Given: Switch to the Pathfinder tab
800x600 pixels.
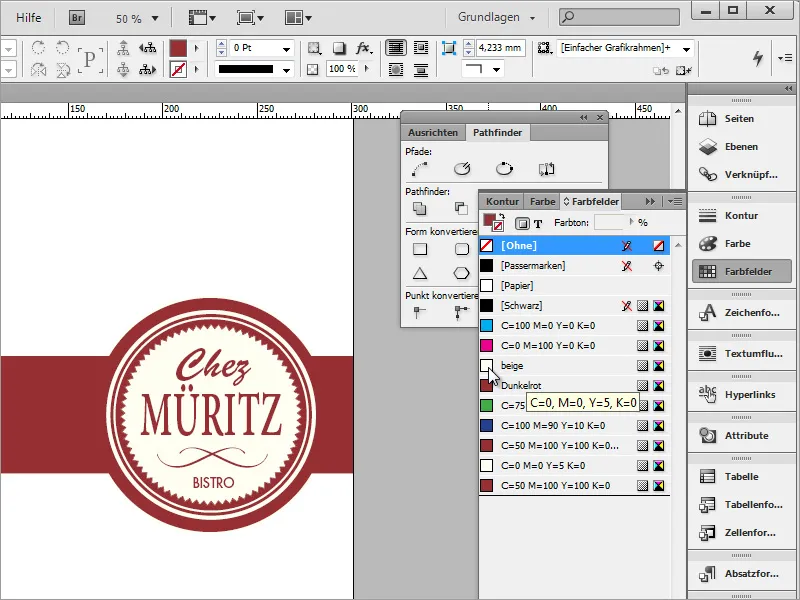Looking at the screenshot, I should (496, 131).
